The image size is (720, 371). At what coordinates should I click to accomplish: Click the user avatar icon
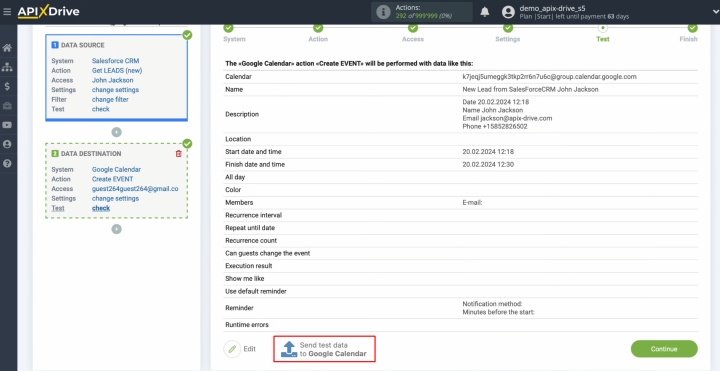point(508,12)
